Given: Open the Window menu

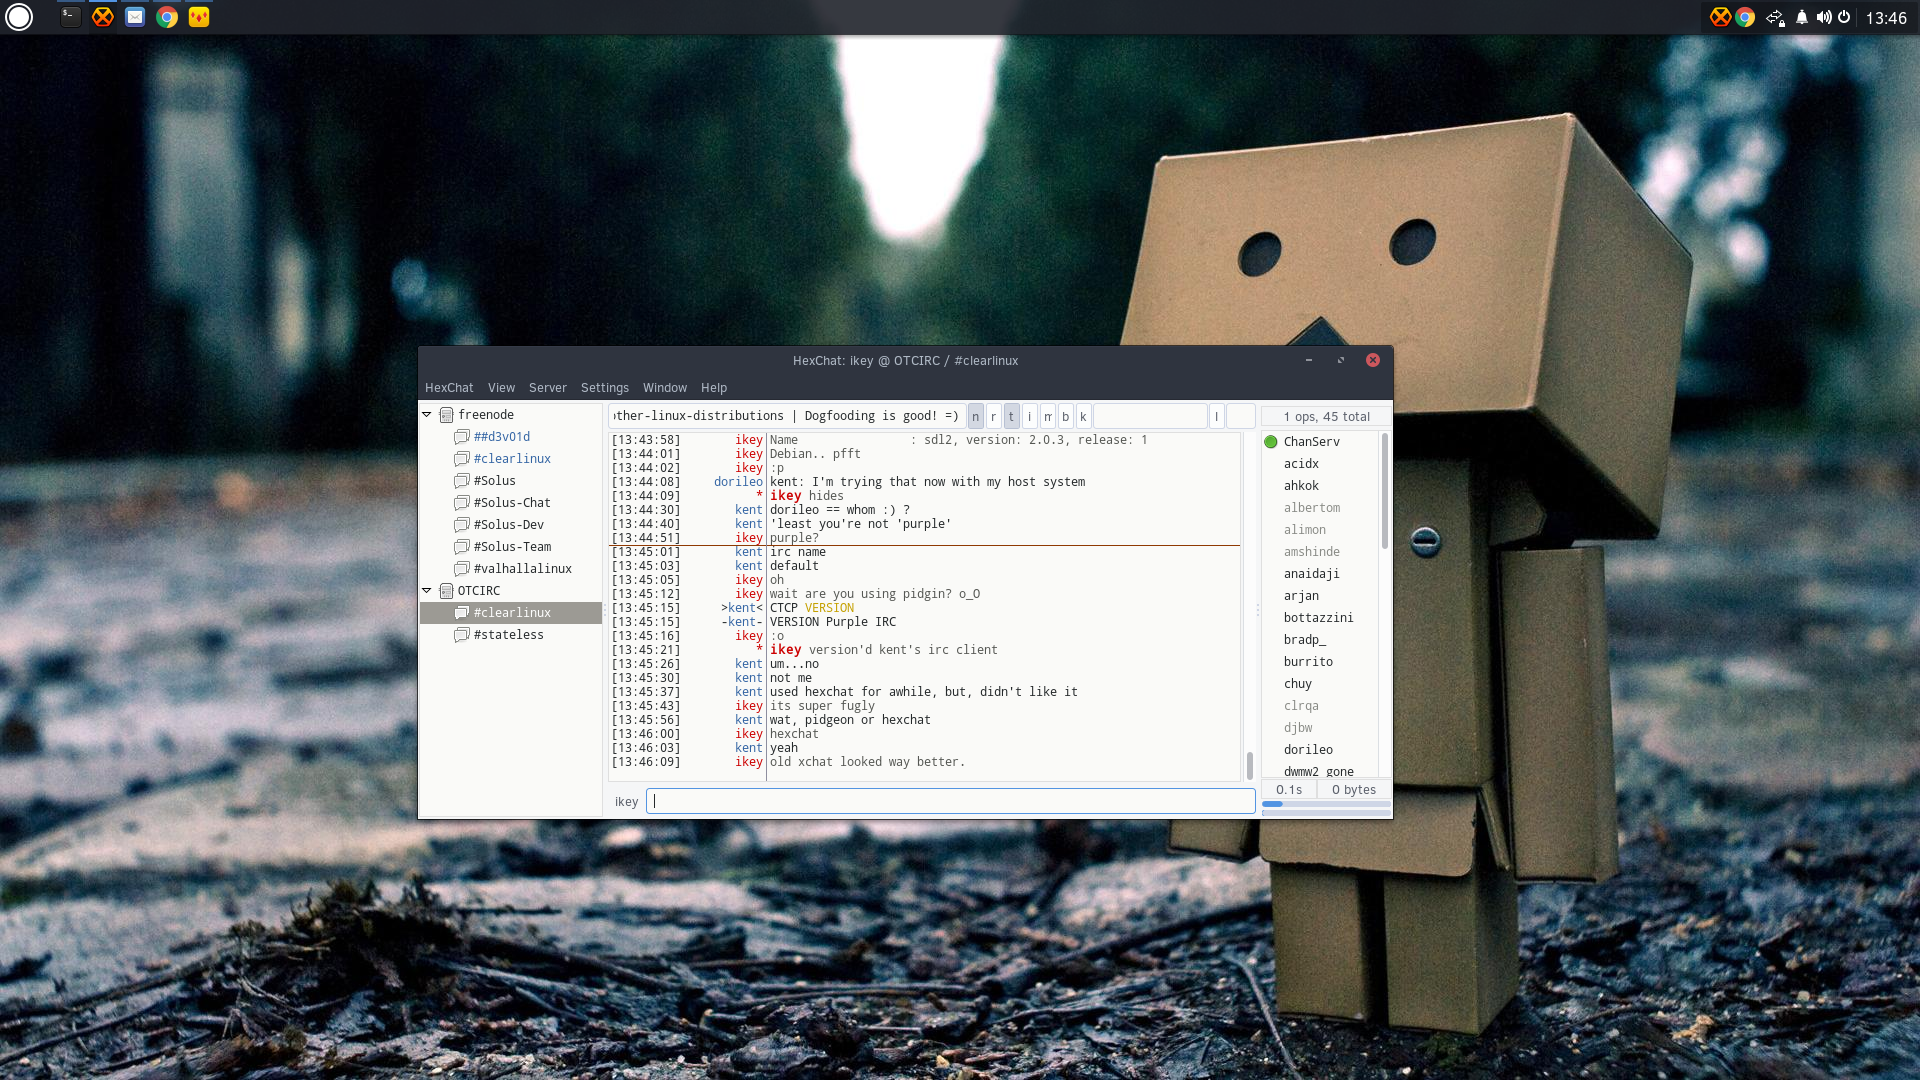Looking at the screenshot, I should 665,388.
